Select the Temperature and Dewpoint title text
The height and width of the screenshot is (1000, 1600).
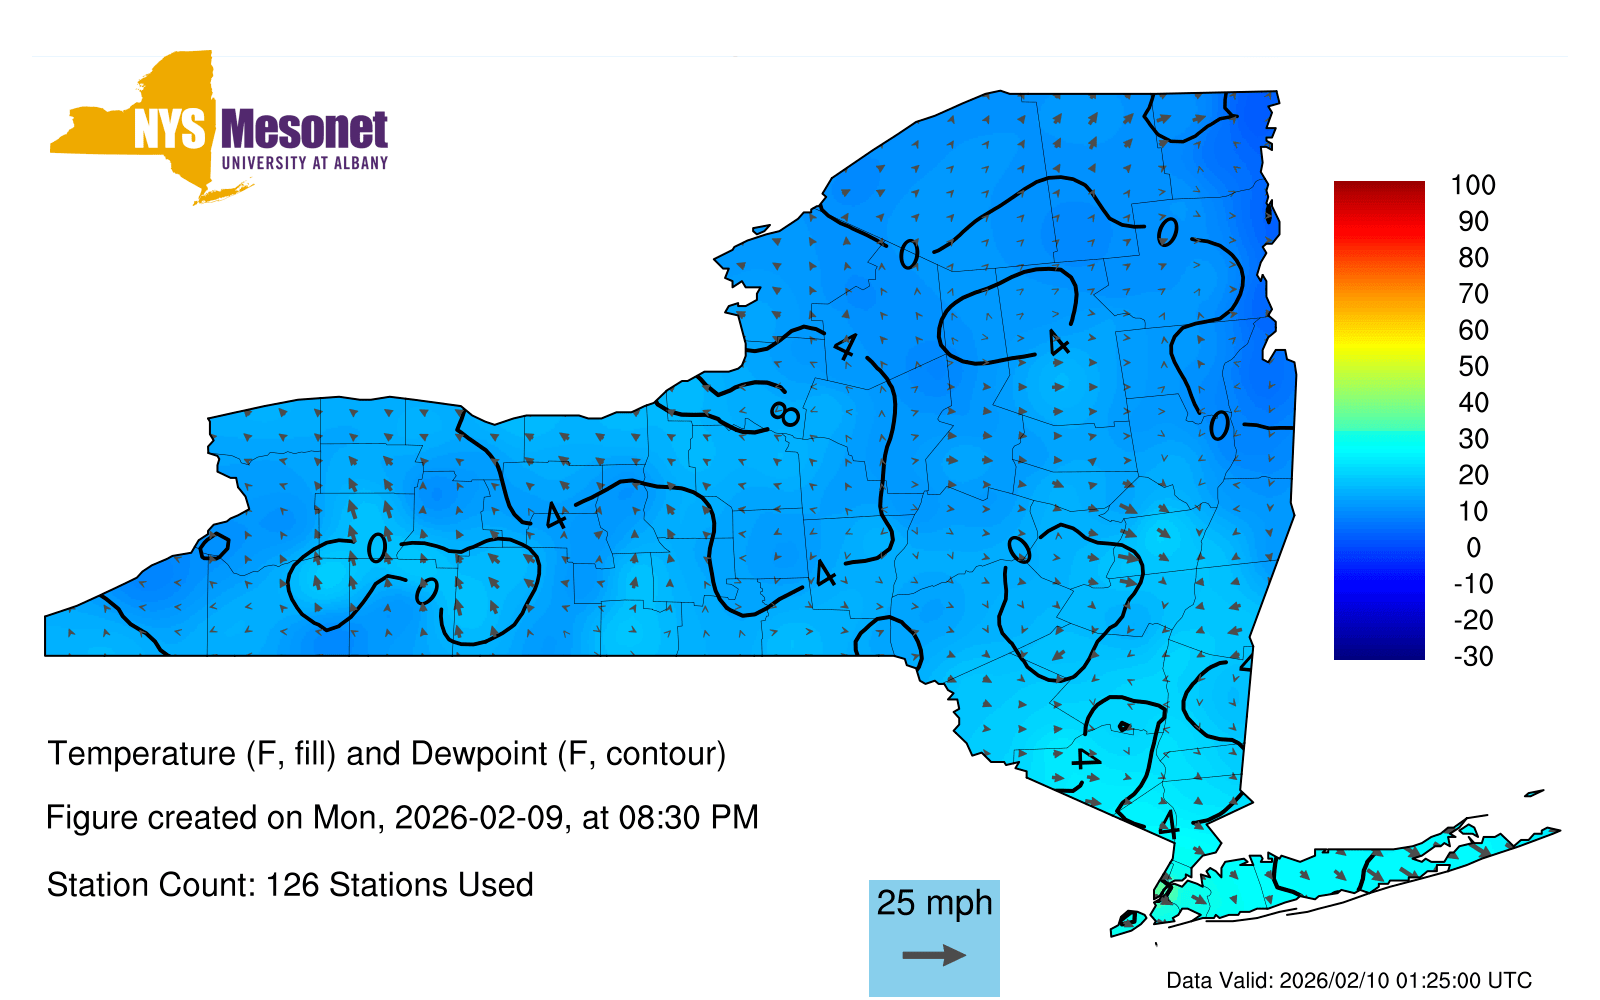pos(386,753)
